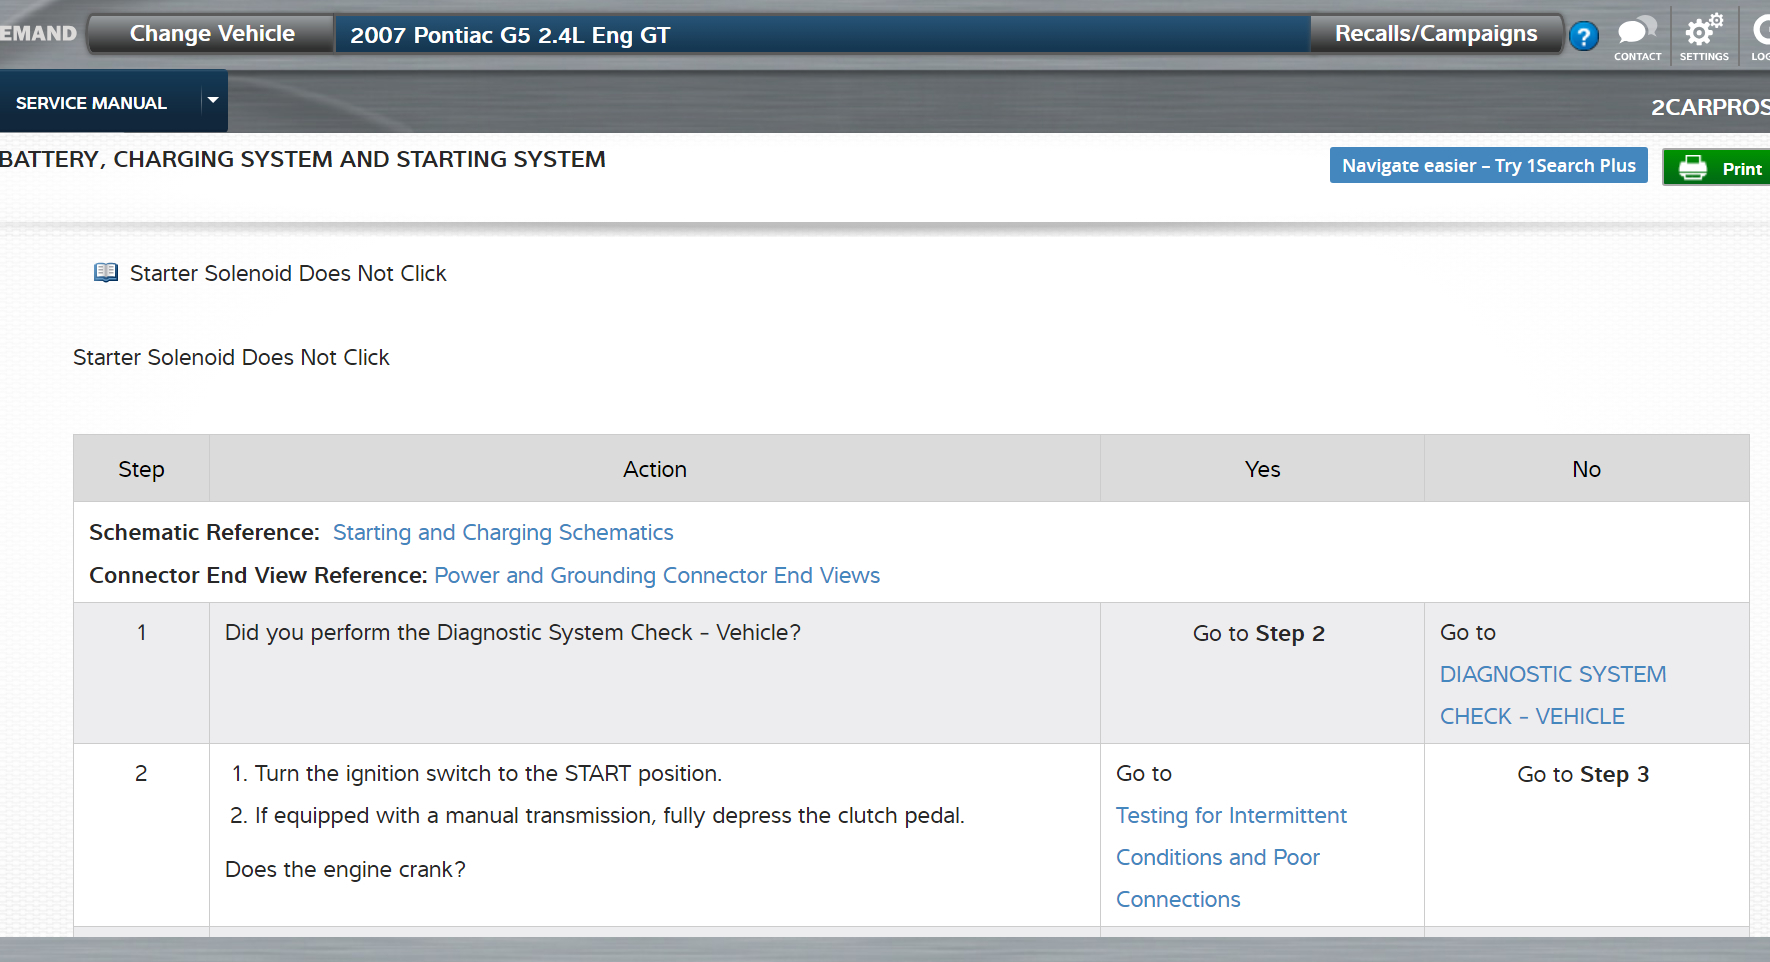Open Power and Grounding Connector End Views
The width and height of the screenshot is (1770, 962).
click(x=657, y=576)
